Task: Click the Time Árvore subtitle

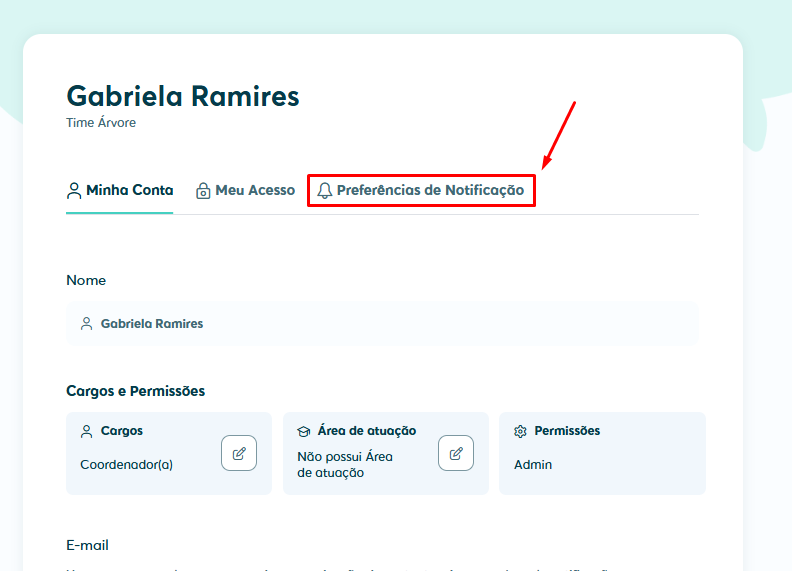Action: coord(101,123)
